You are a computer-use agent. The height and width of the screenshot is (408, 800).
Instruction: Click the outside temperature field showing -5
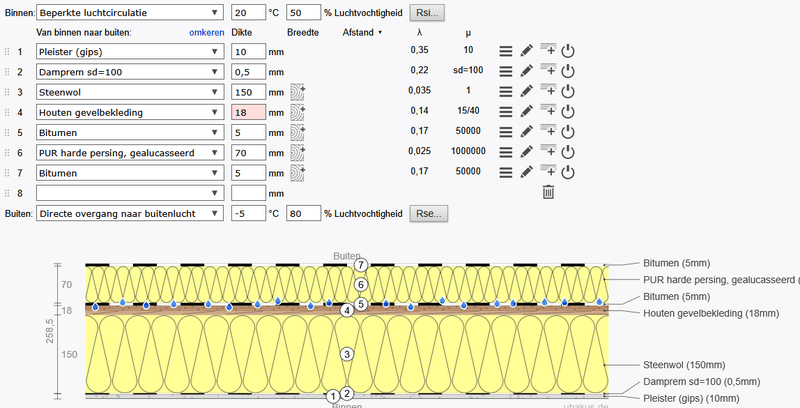pos(248,213)
